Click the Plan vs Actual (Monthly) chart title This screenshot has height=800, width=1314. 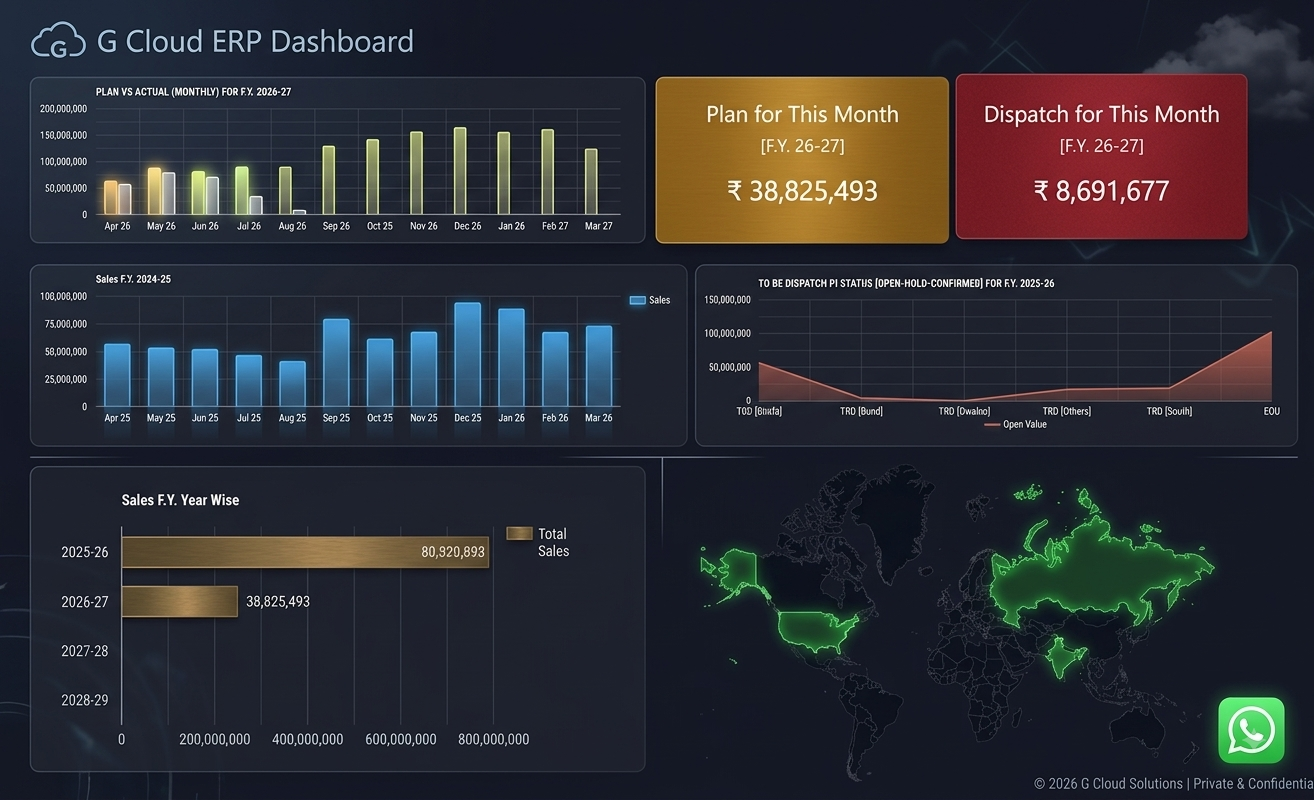coord(193,92)
